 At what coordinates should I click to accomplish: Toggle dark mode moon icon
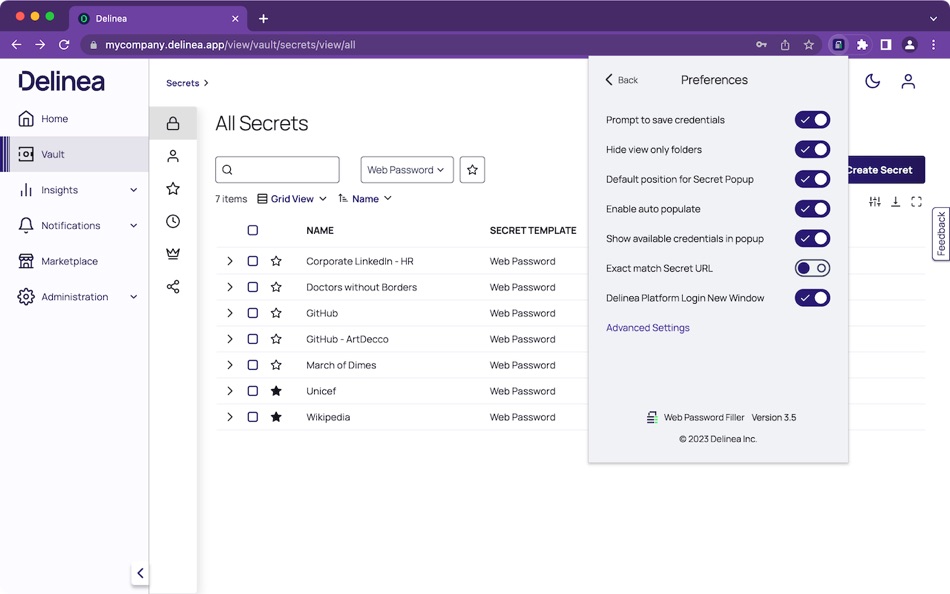click(872, 81)
